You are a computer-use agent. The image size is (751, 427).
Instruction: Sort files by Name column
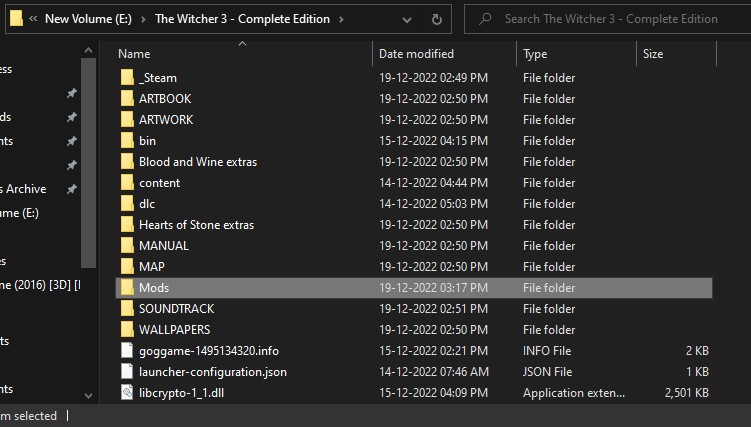(134, 54)
